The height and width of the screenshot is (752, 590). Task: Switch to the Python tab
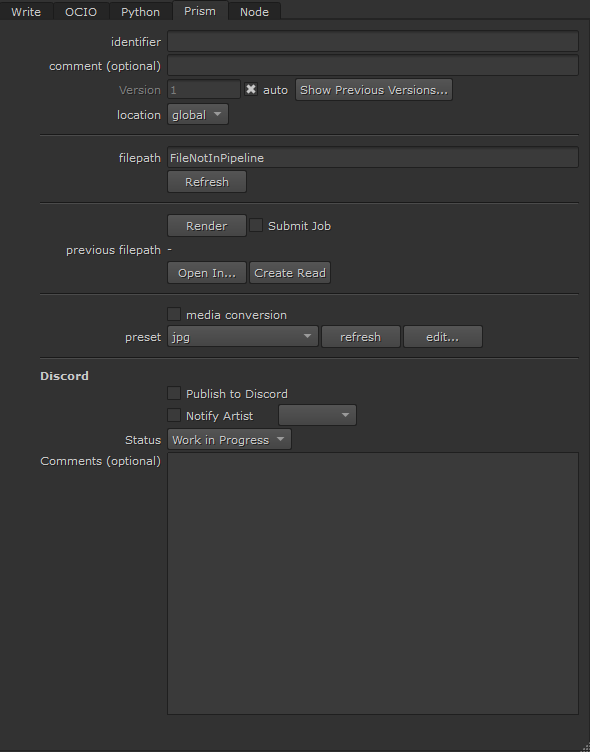click(x=141, y=12)
